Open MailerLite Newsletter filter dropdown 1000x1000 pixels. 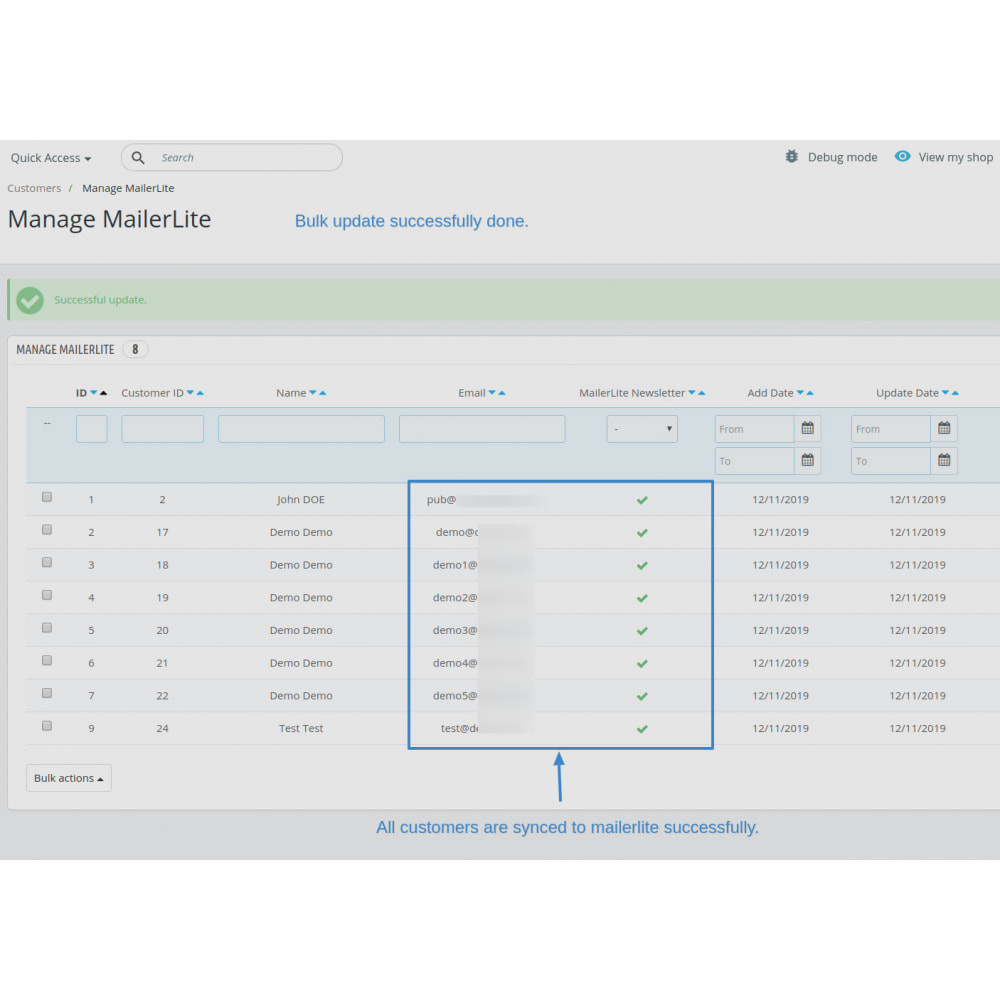coord(642,429)
